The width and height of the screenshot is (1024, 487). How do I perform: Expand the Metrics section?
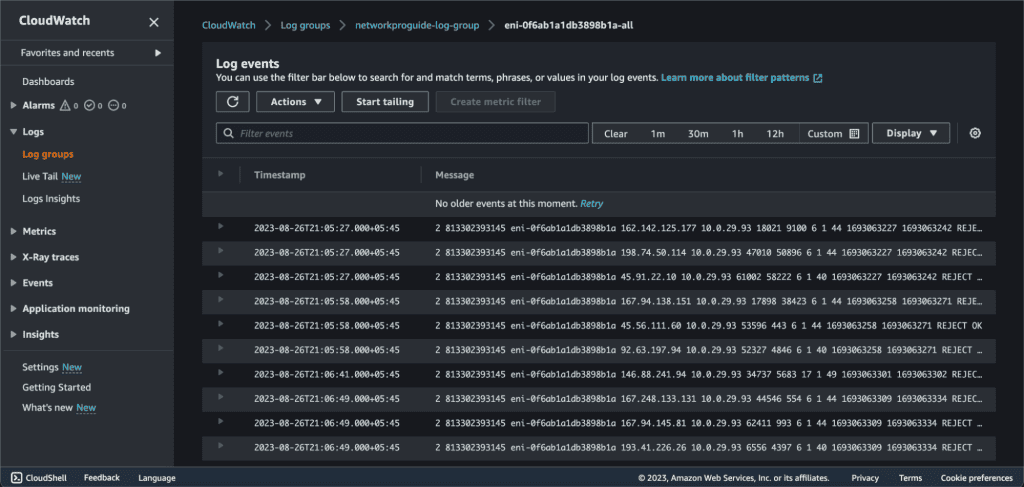tap(14, 231)
